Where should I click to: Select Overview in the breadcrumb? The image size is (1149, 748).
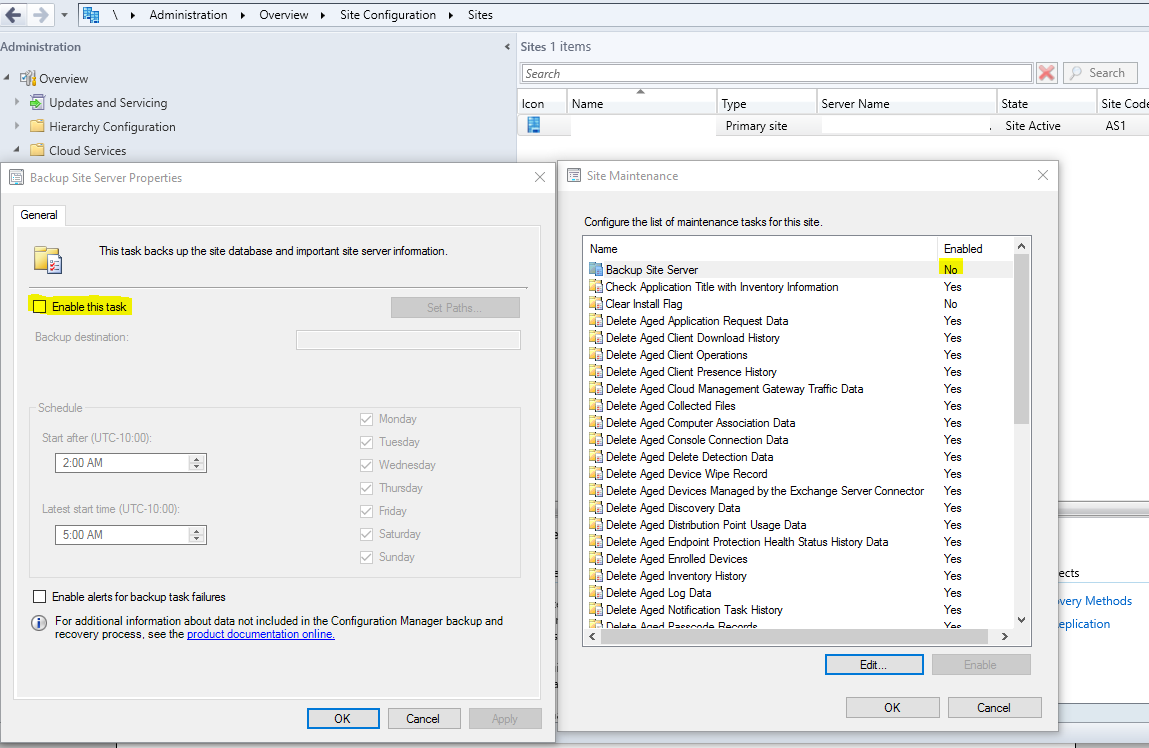coord(284,15)
